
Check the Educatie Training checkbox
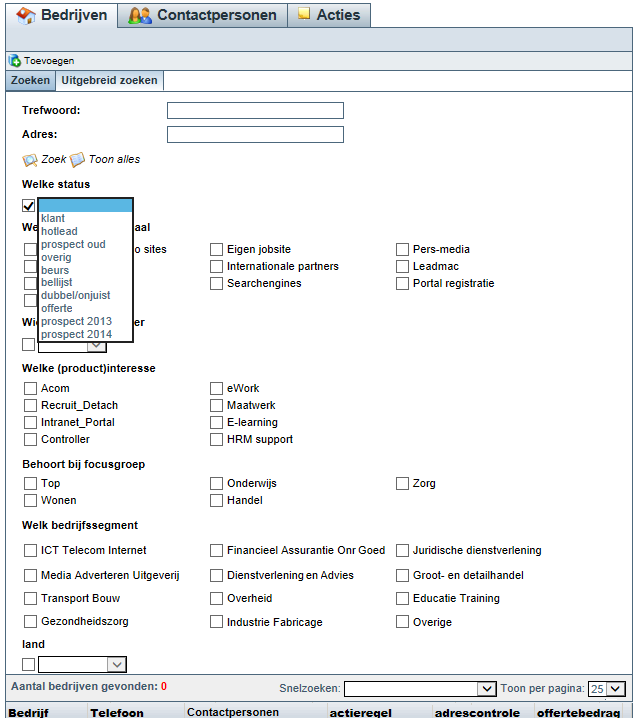402,598
